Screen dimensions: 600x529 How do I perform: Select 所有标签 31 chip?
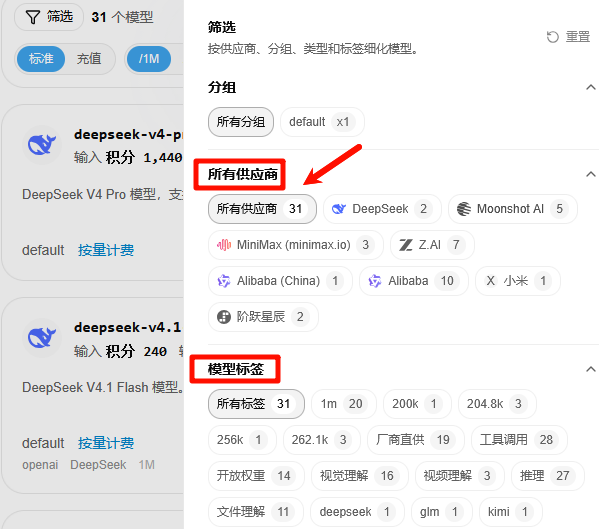click(256, 404)
